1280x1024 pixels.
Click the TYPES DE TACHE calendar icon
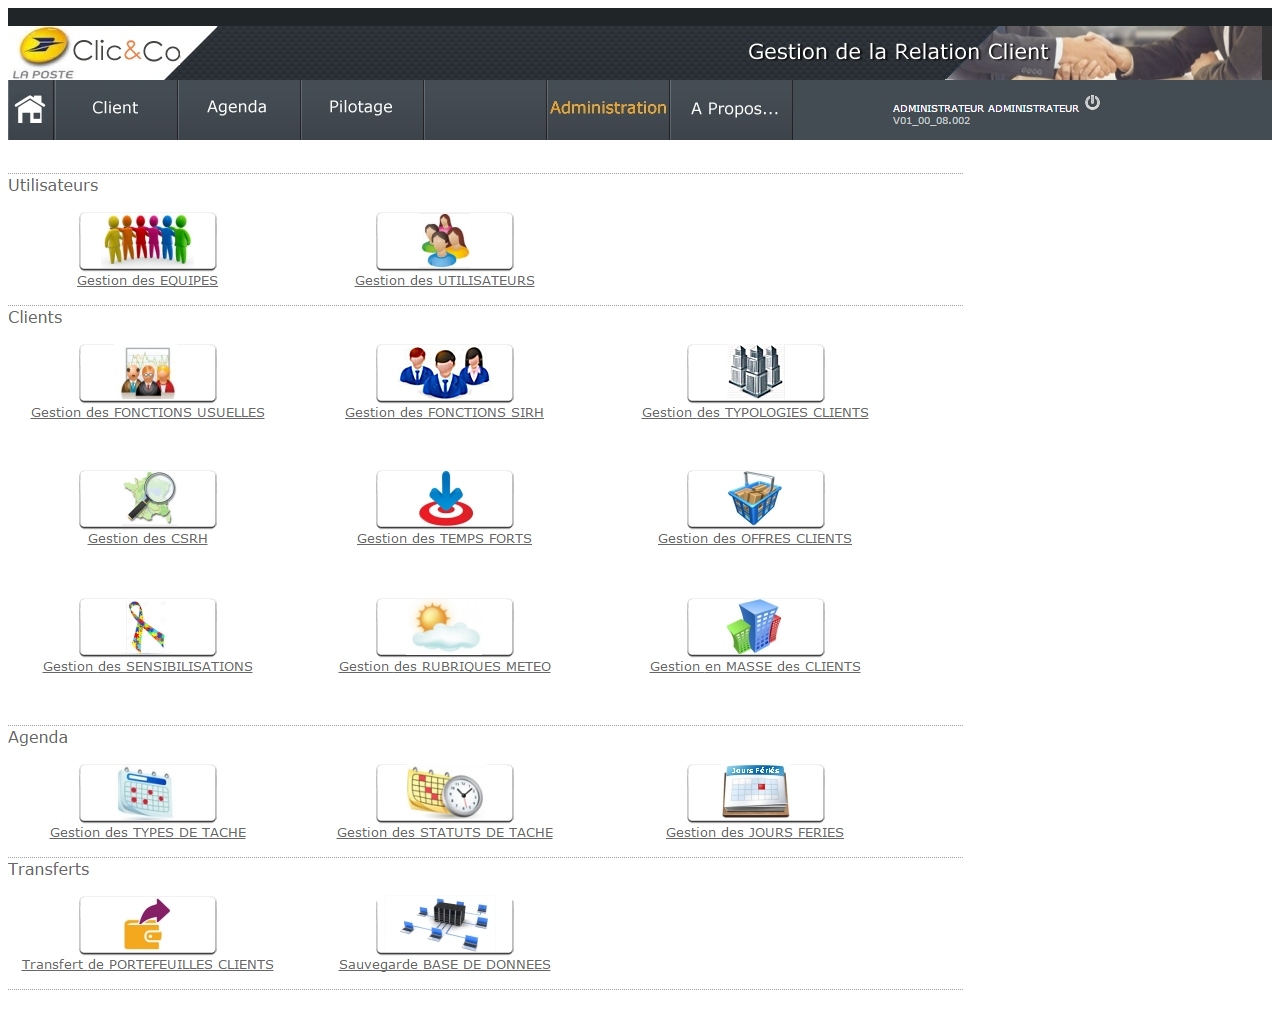[x=147, y=792]
